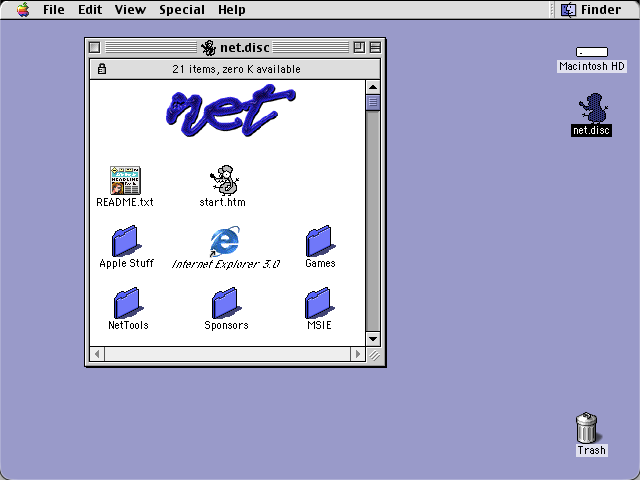Open the Finder application menu

point(591,9)
